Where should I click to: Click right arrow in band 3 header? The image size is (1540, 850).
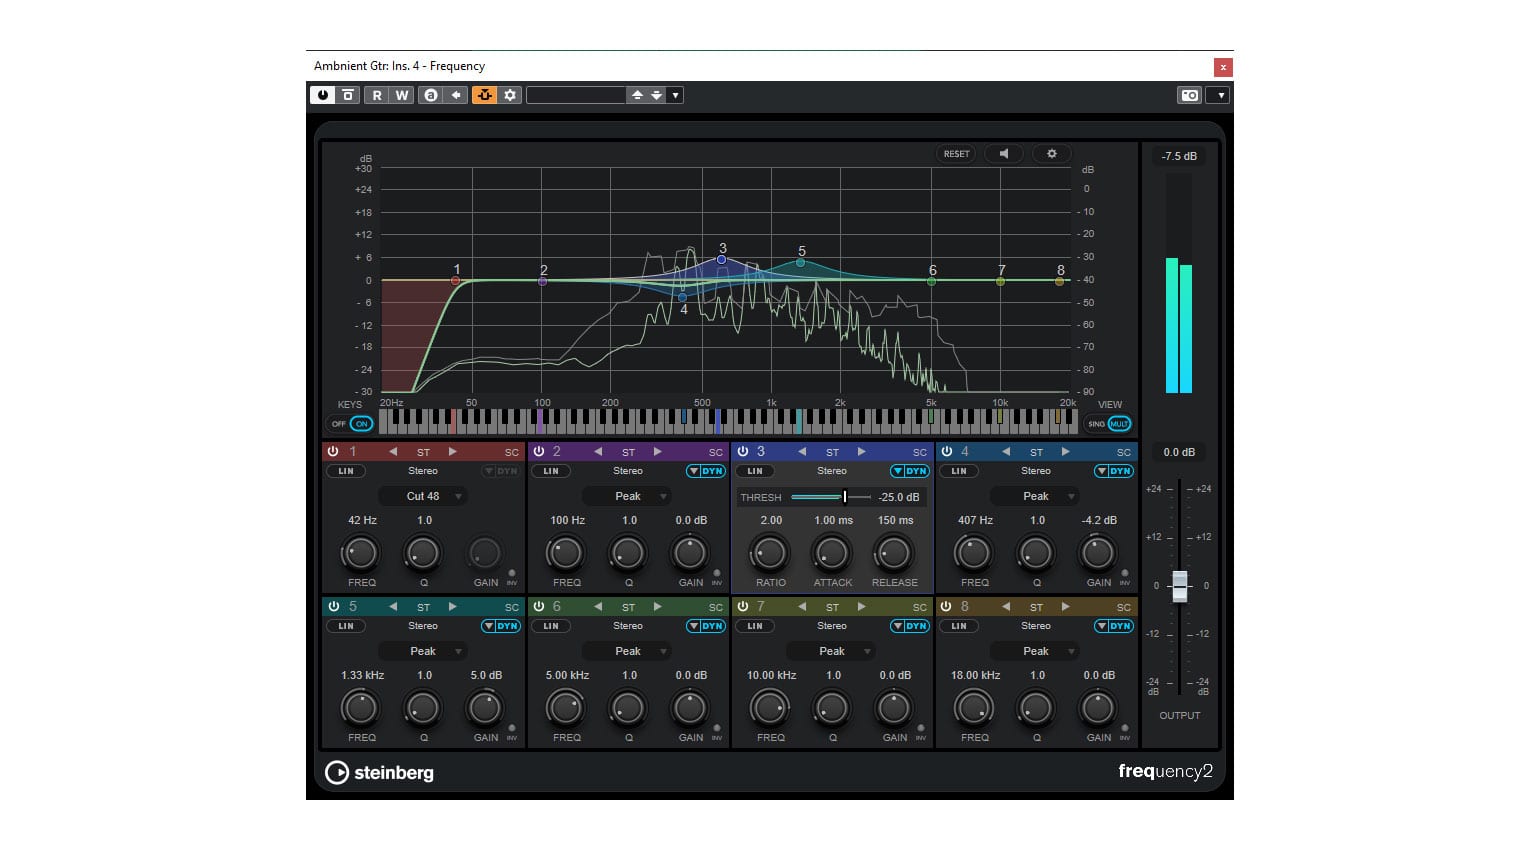[x=861, y=452]
